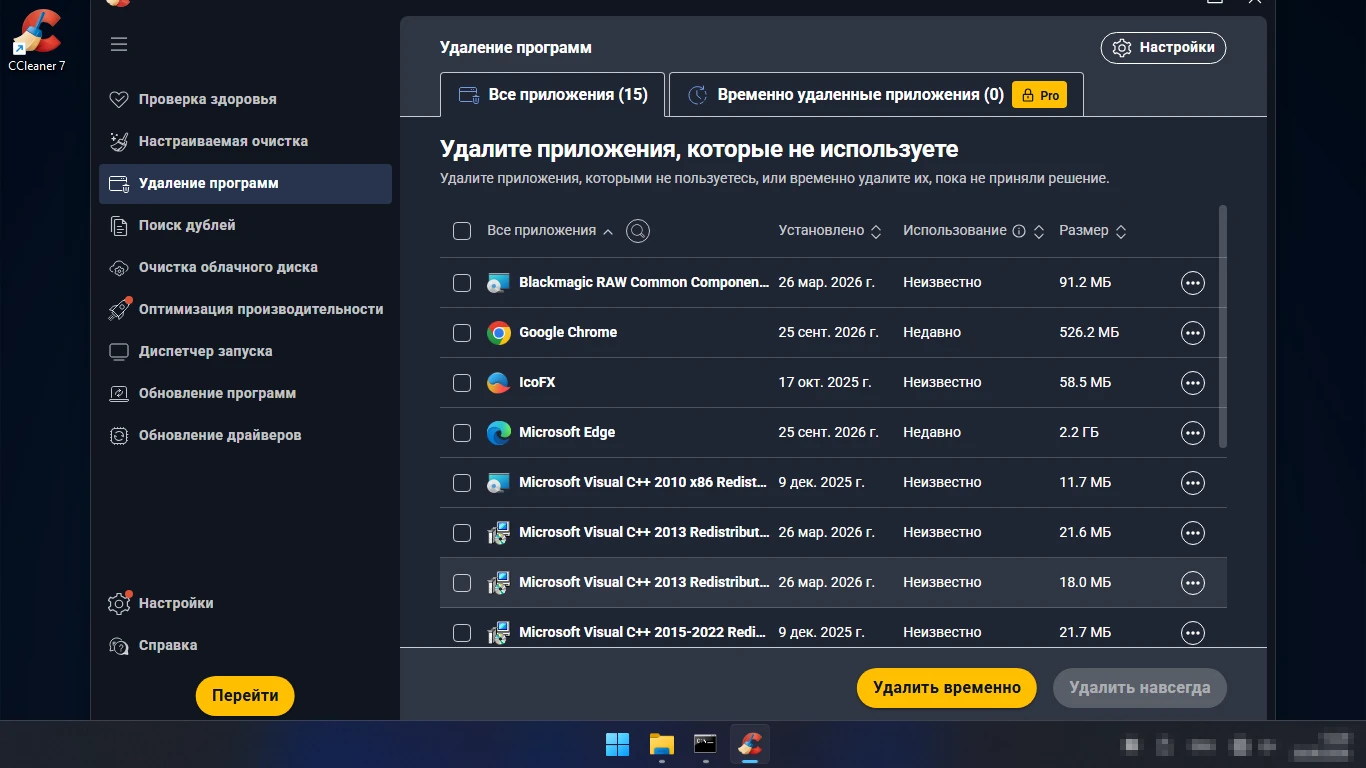Open more options for Blackmagic RAW row
1366x768 pixels.
1193,283
